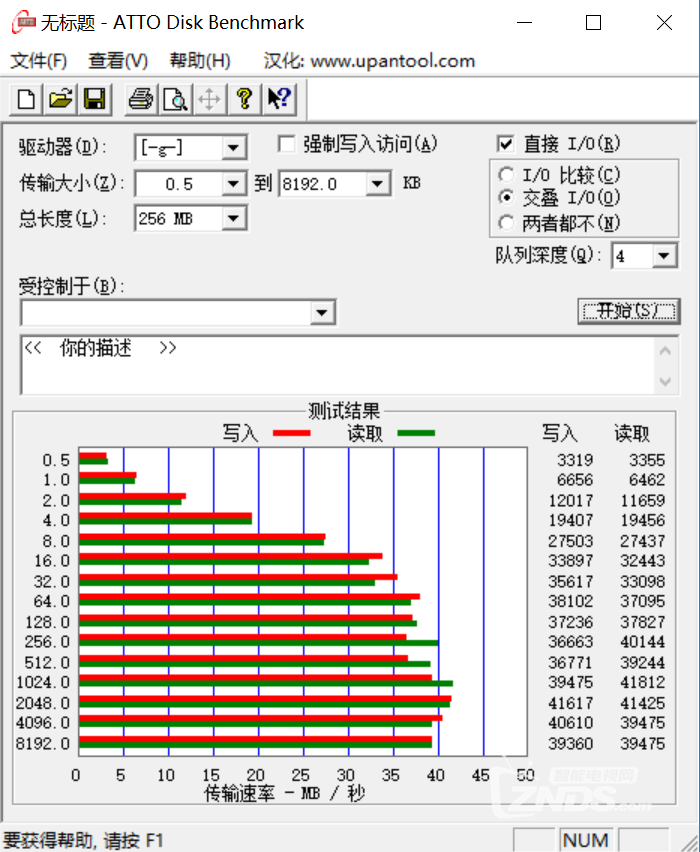Print results using the printer icon
700x852 pixels.
pos(141,98)
